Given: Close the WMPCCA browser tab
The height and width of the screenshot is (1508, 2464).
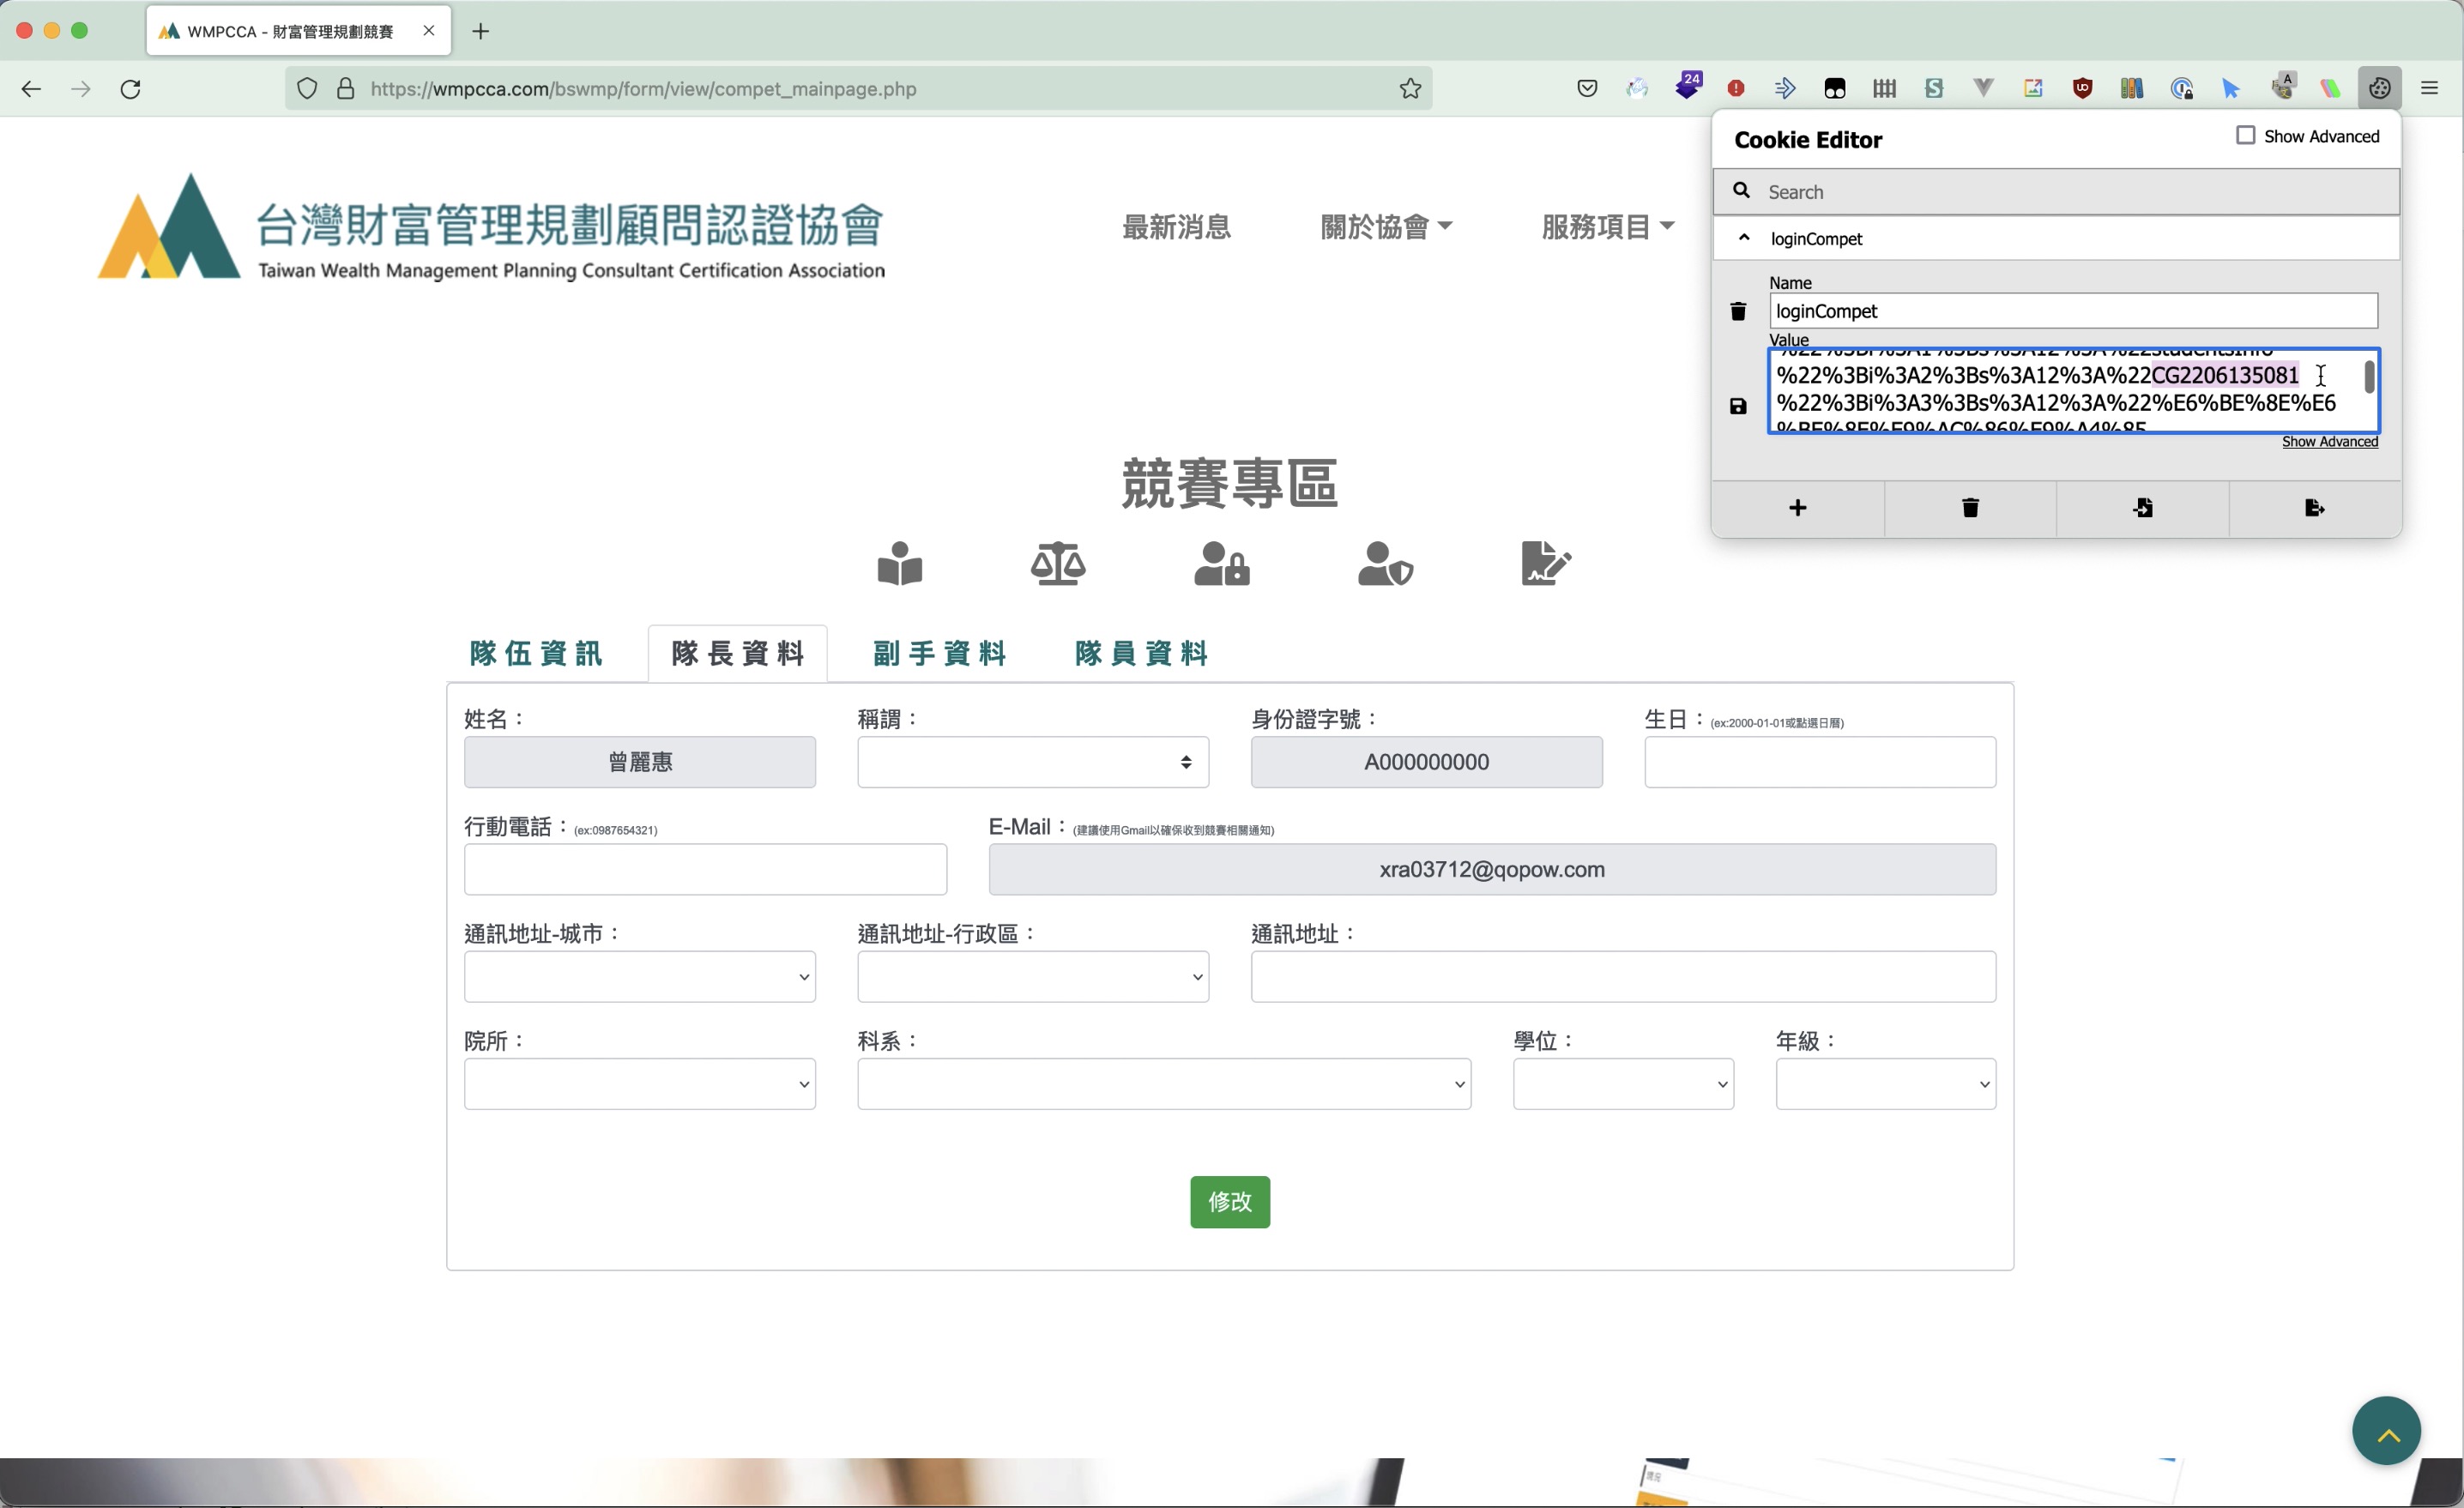Looking at the screenshot, I should pyautogui.click(x=429, y=31).
